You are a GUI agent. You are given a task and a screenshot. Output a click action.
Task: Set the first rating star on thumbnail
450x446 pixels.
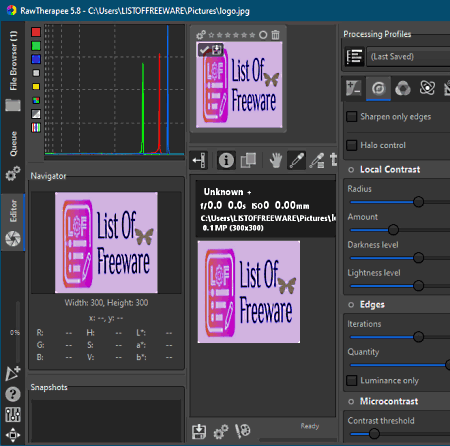click(x=211, y=35)
